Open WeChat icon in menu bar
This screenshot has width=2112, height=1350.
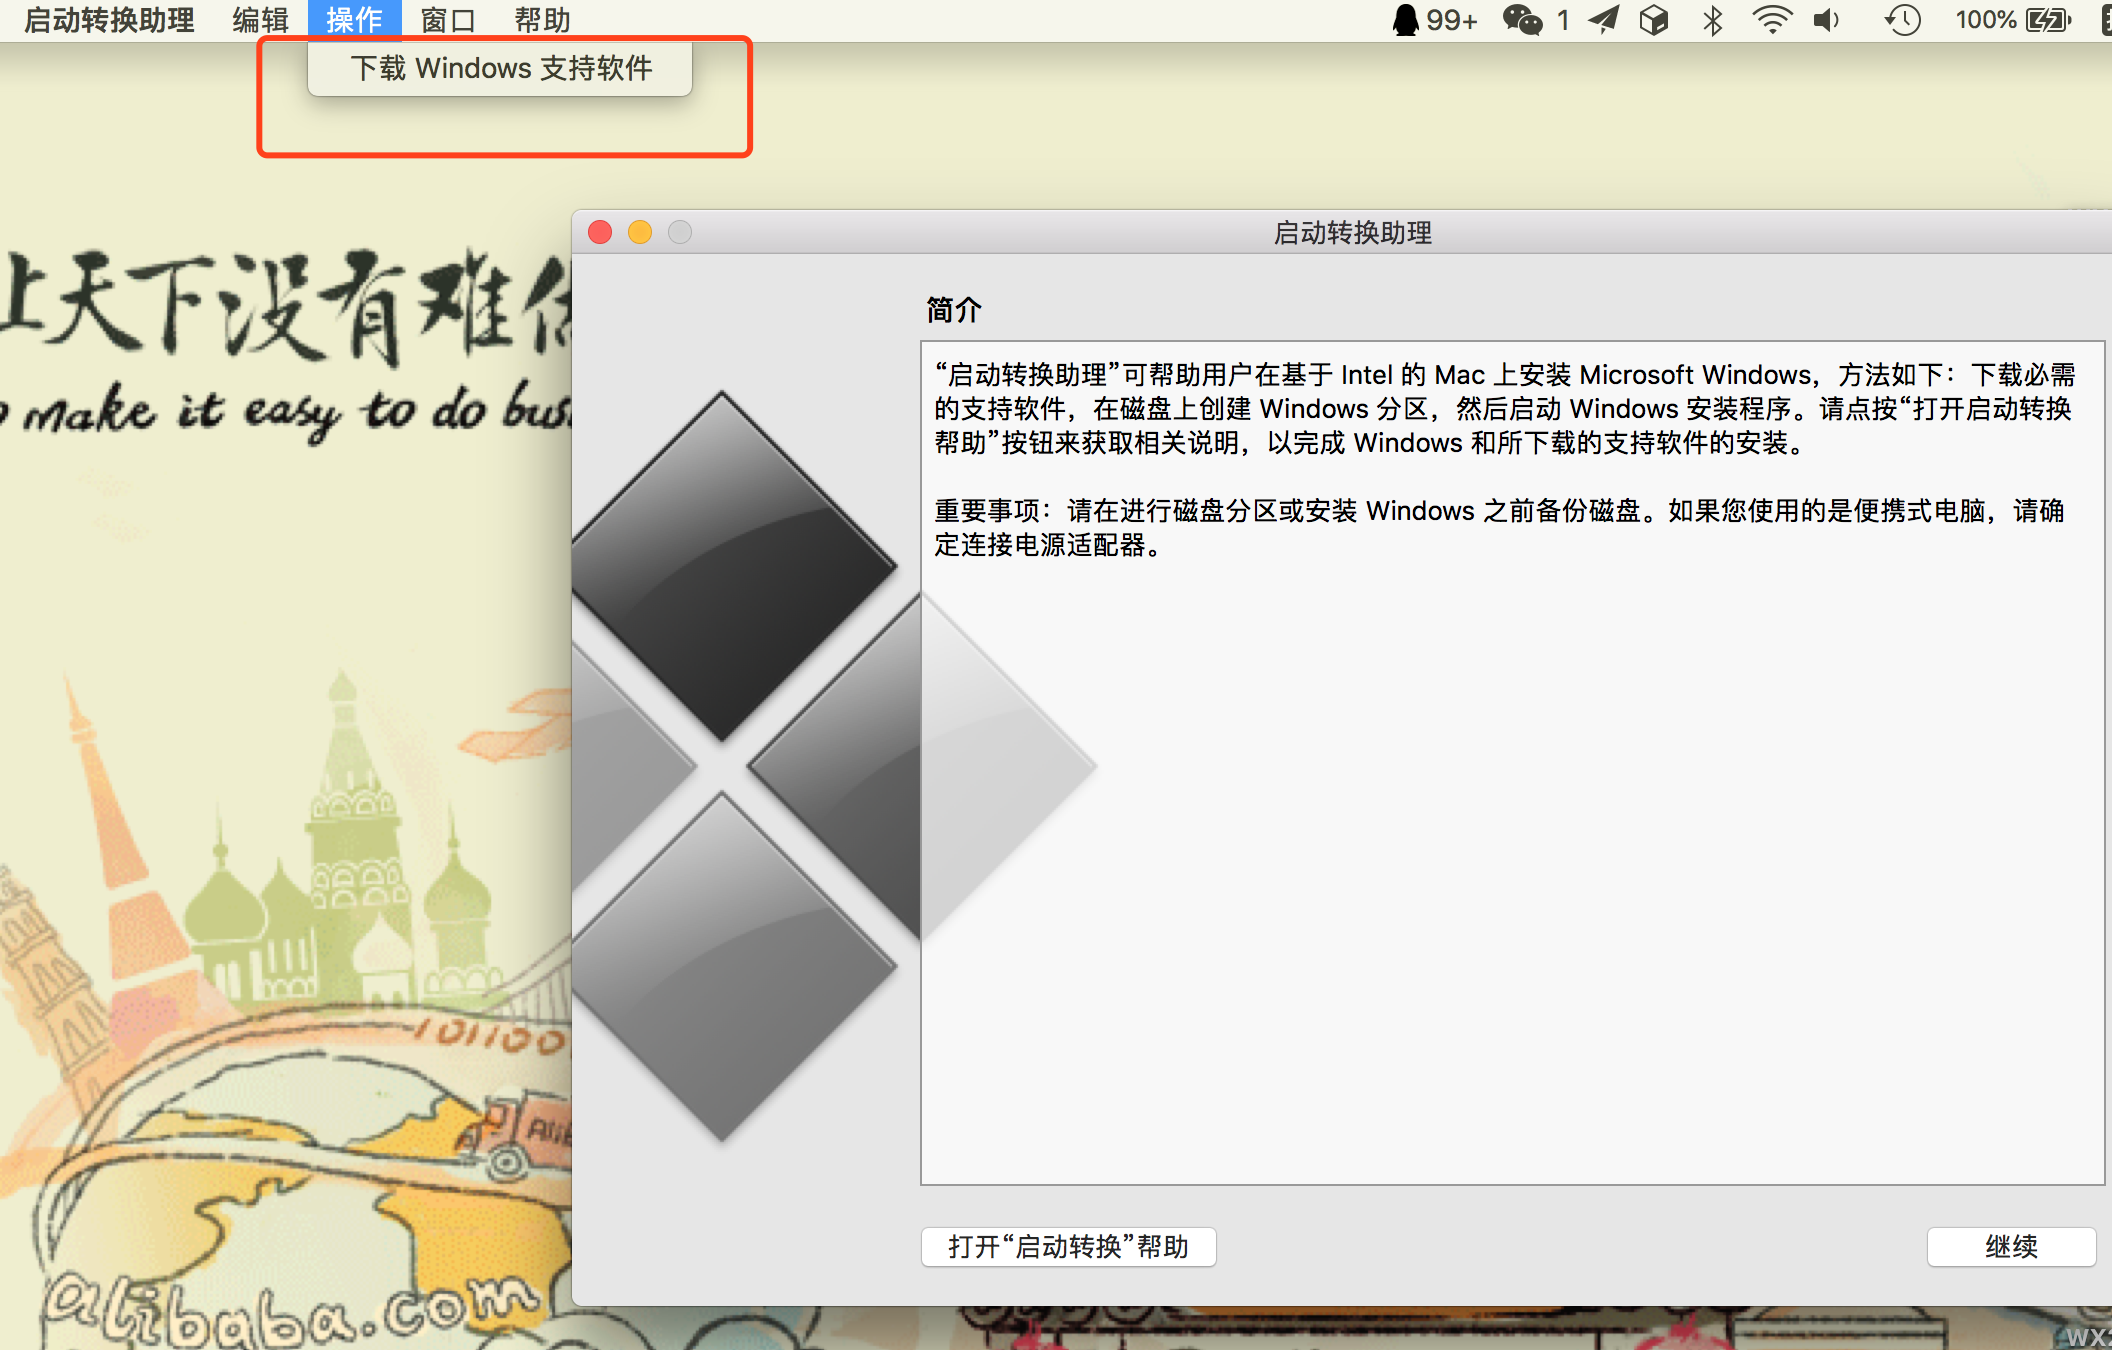(x=1522, y=20)
